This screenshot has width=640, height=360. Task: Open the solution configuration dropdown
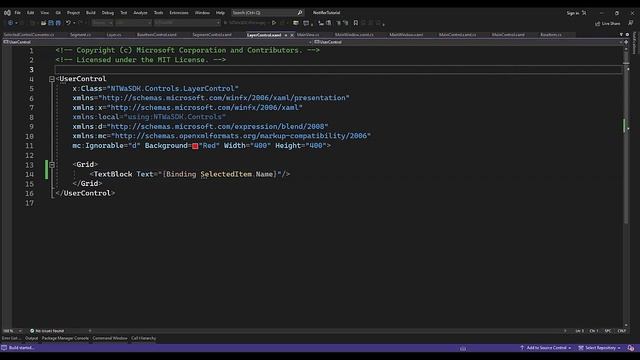(102, 23)
